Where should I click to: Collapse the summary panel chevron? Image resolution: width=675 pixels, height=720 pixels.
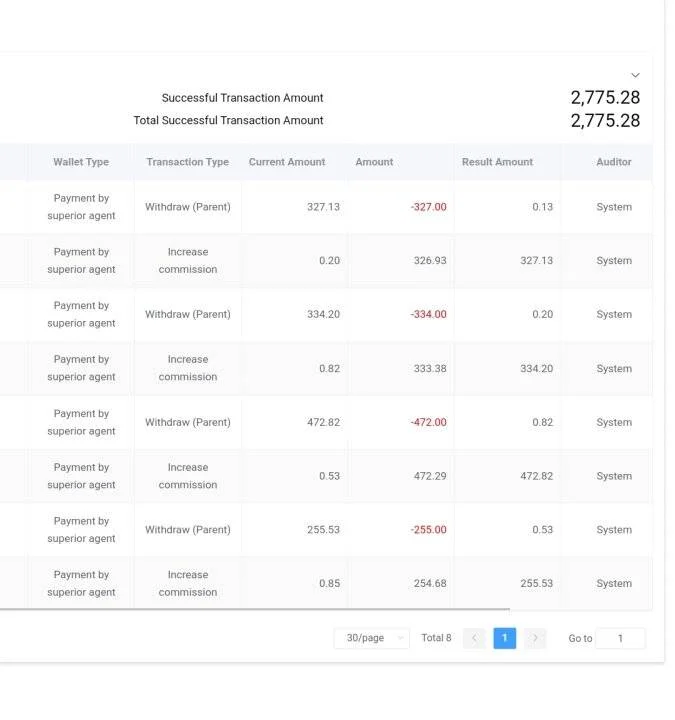coord(635,75)
